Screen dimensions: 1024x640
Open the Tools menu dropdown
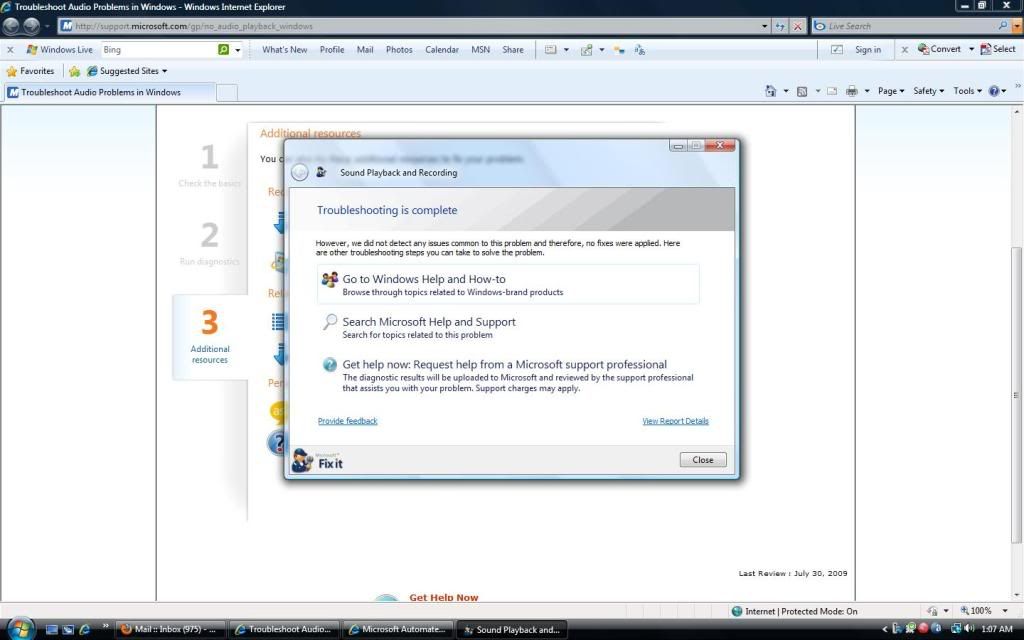click(x=967, y=91)
